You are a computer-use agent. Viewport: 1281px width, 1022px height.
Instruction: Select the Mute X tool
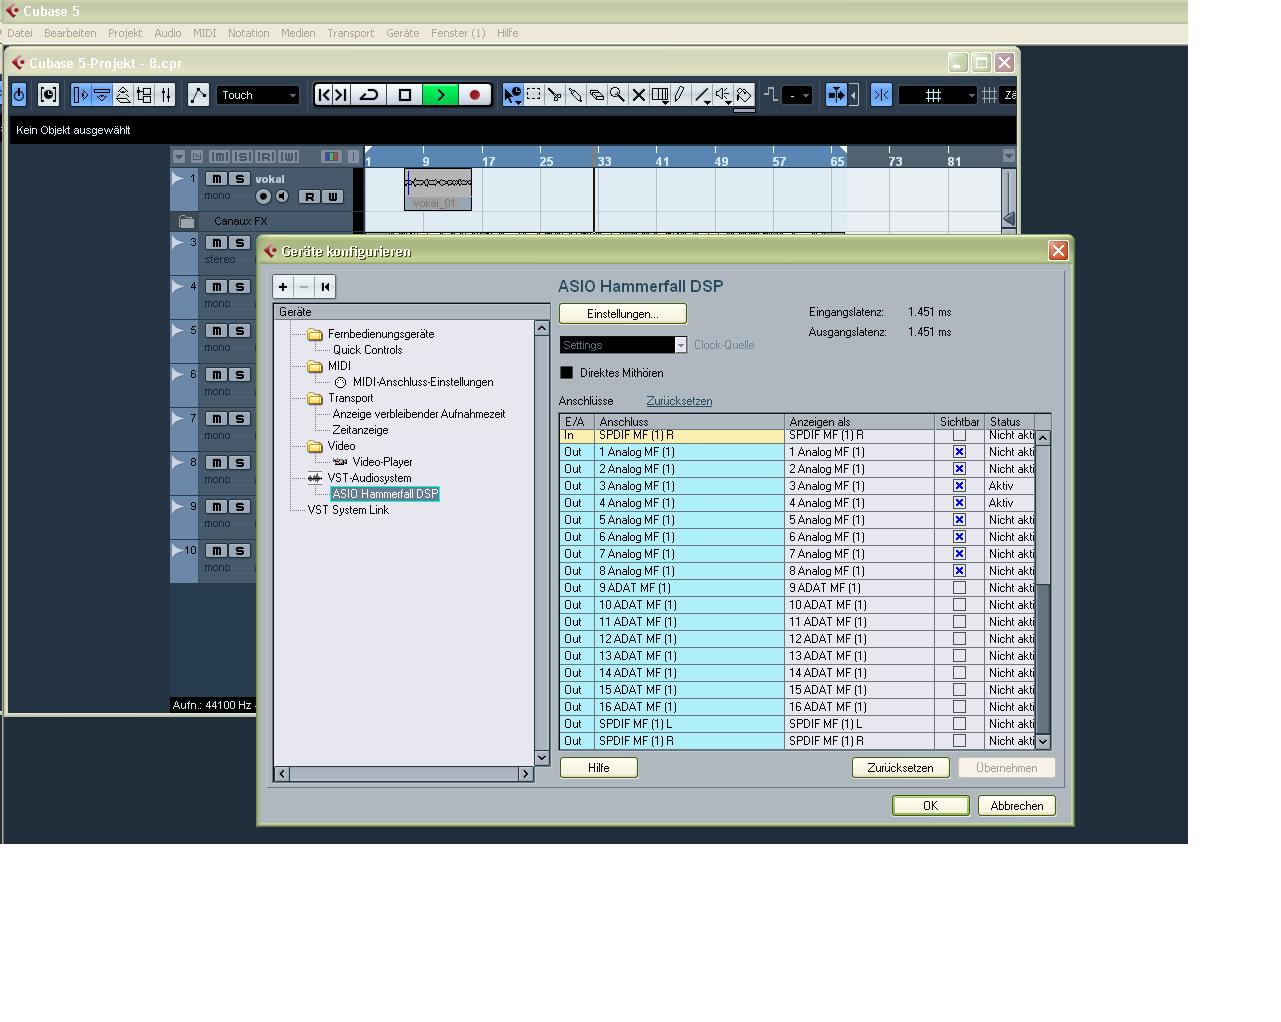click(x=639, y=95)
